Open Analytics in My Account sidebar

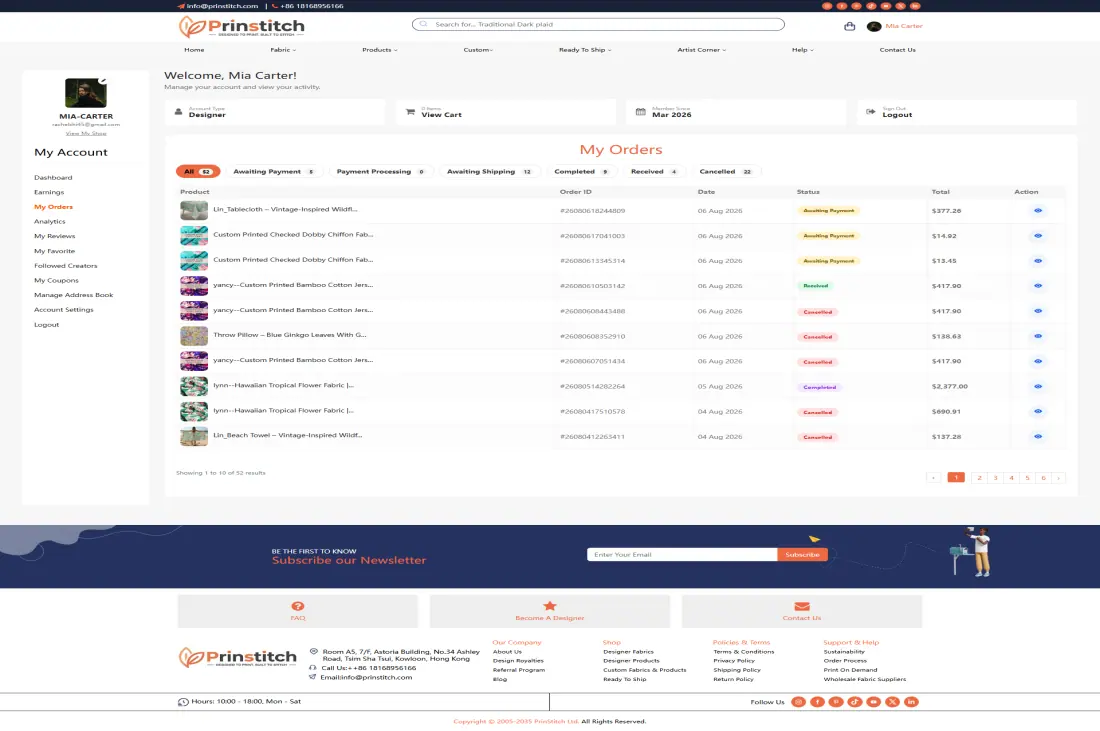click(50, 222)
